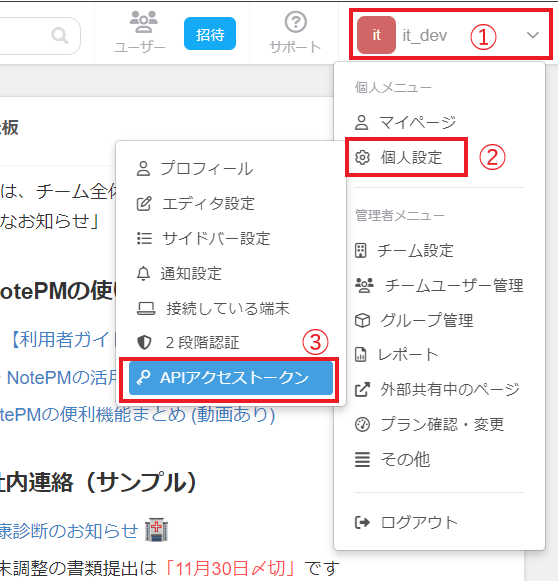Open NotePMの便利機能まとめ (動画あり) link

pyautogui.click(x=137, y=415)
